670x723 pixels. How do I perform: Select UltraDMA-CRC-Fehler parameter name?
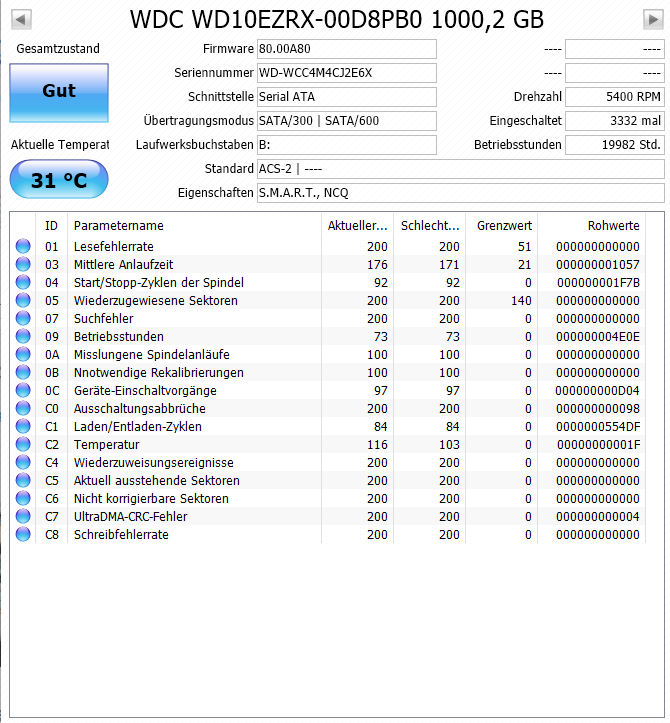(x=130, y=516)
